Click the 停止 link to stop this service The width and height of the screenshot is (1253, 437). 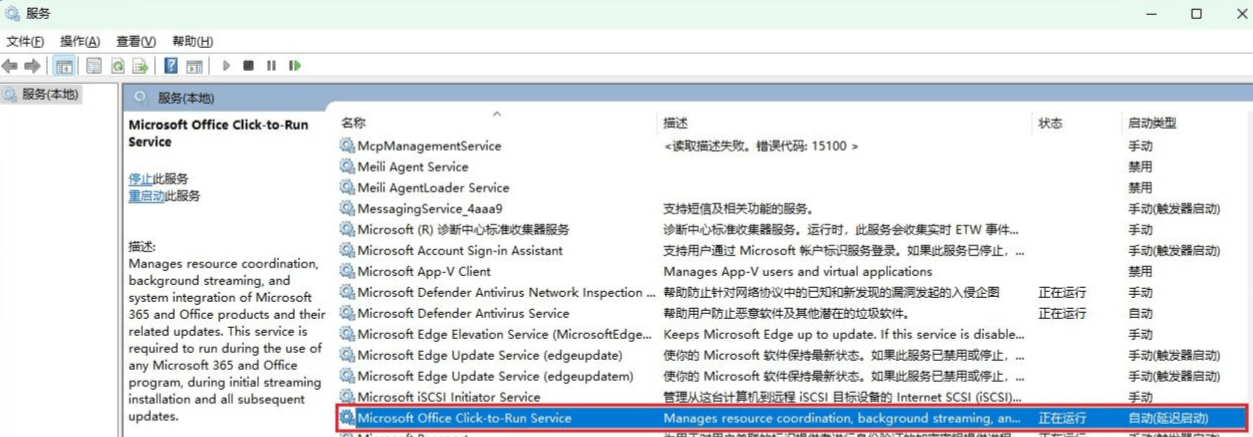click(x=140, y=179)
